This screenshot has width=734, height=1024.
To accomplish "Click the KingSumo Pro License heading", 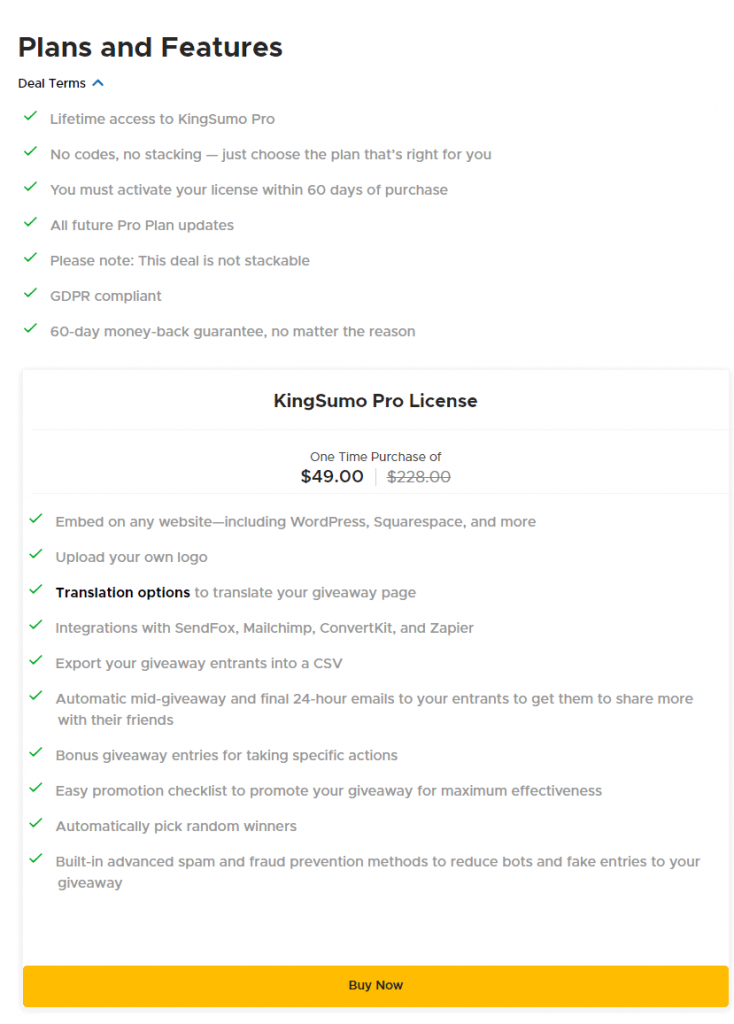I will point(375,401).
